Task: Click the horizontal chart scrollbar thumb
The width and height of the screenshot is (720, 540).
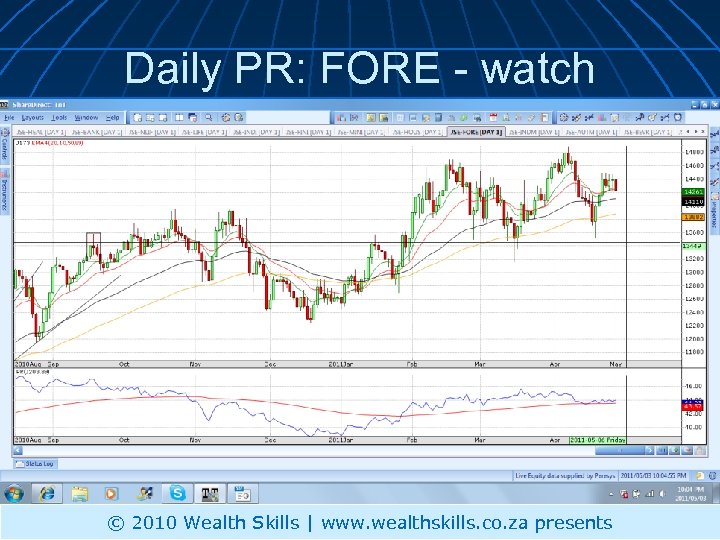Action: pyautogui.click(x=620, y=450)
